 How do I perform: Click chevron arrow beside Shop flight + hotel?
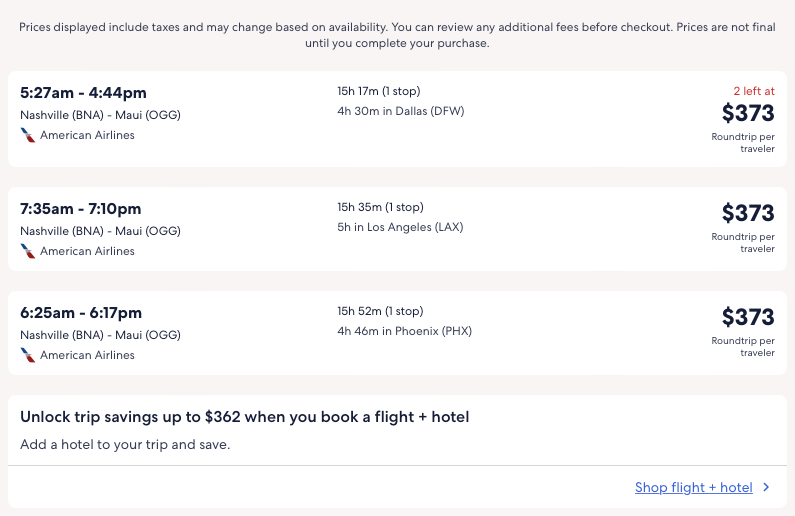(766, 488)
